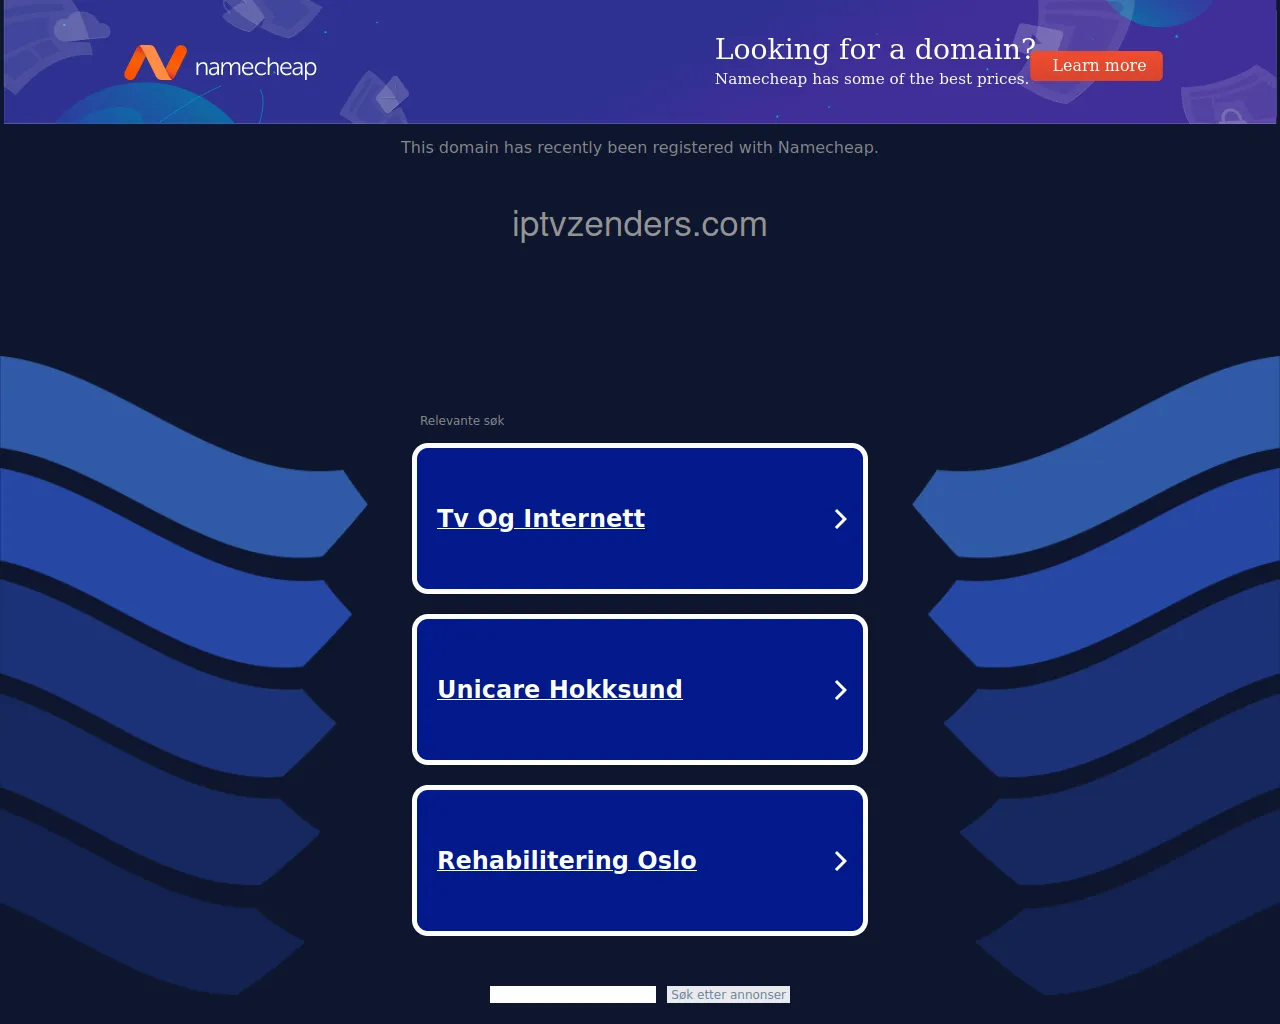Click the arrow beside Tv Og Internett

point(840,519)
